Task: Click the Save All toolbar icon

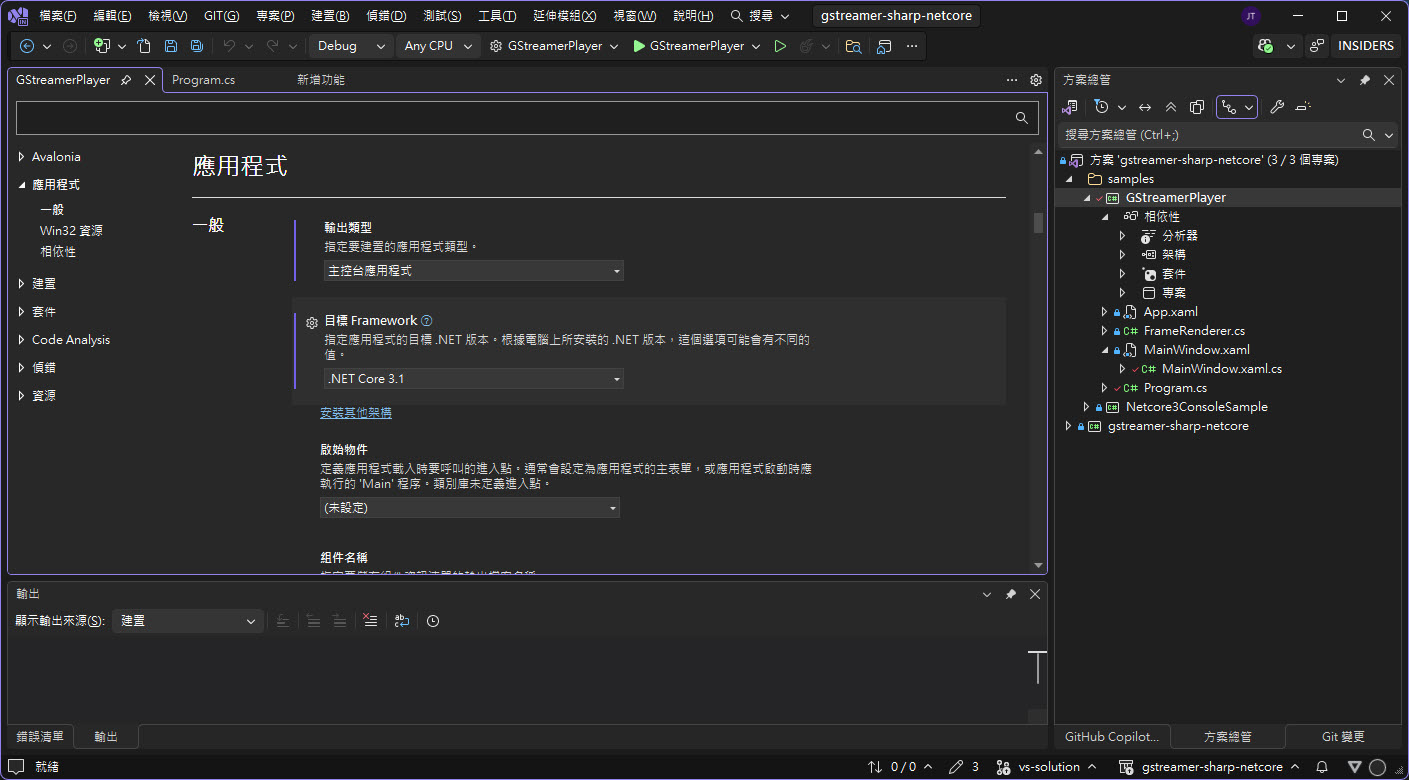Action: [197, 46]
